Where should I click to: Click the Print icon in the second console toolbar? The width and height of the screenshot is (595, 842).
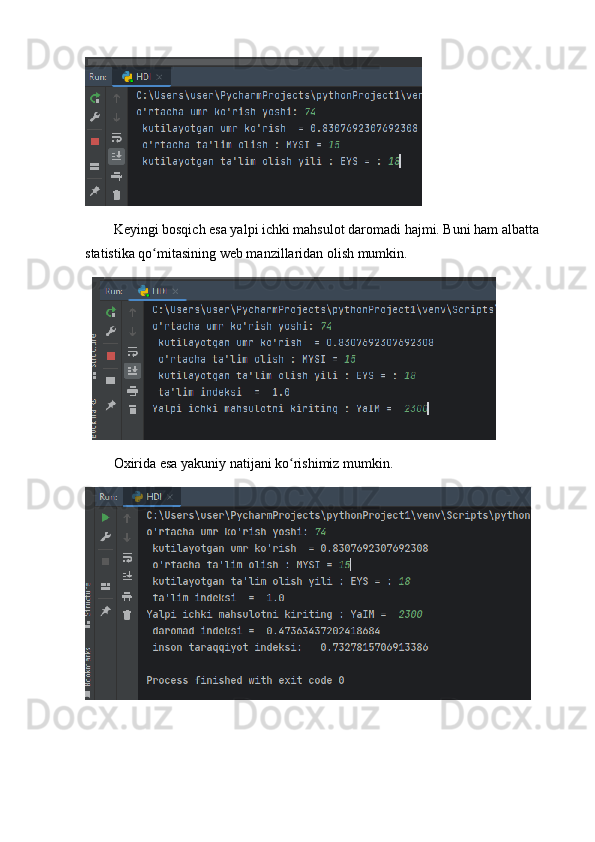(133, 390)
